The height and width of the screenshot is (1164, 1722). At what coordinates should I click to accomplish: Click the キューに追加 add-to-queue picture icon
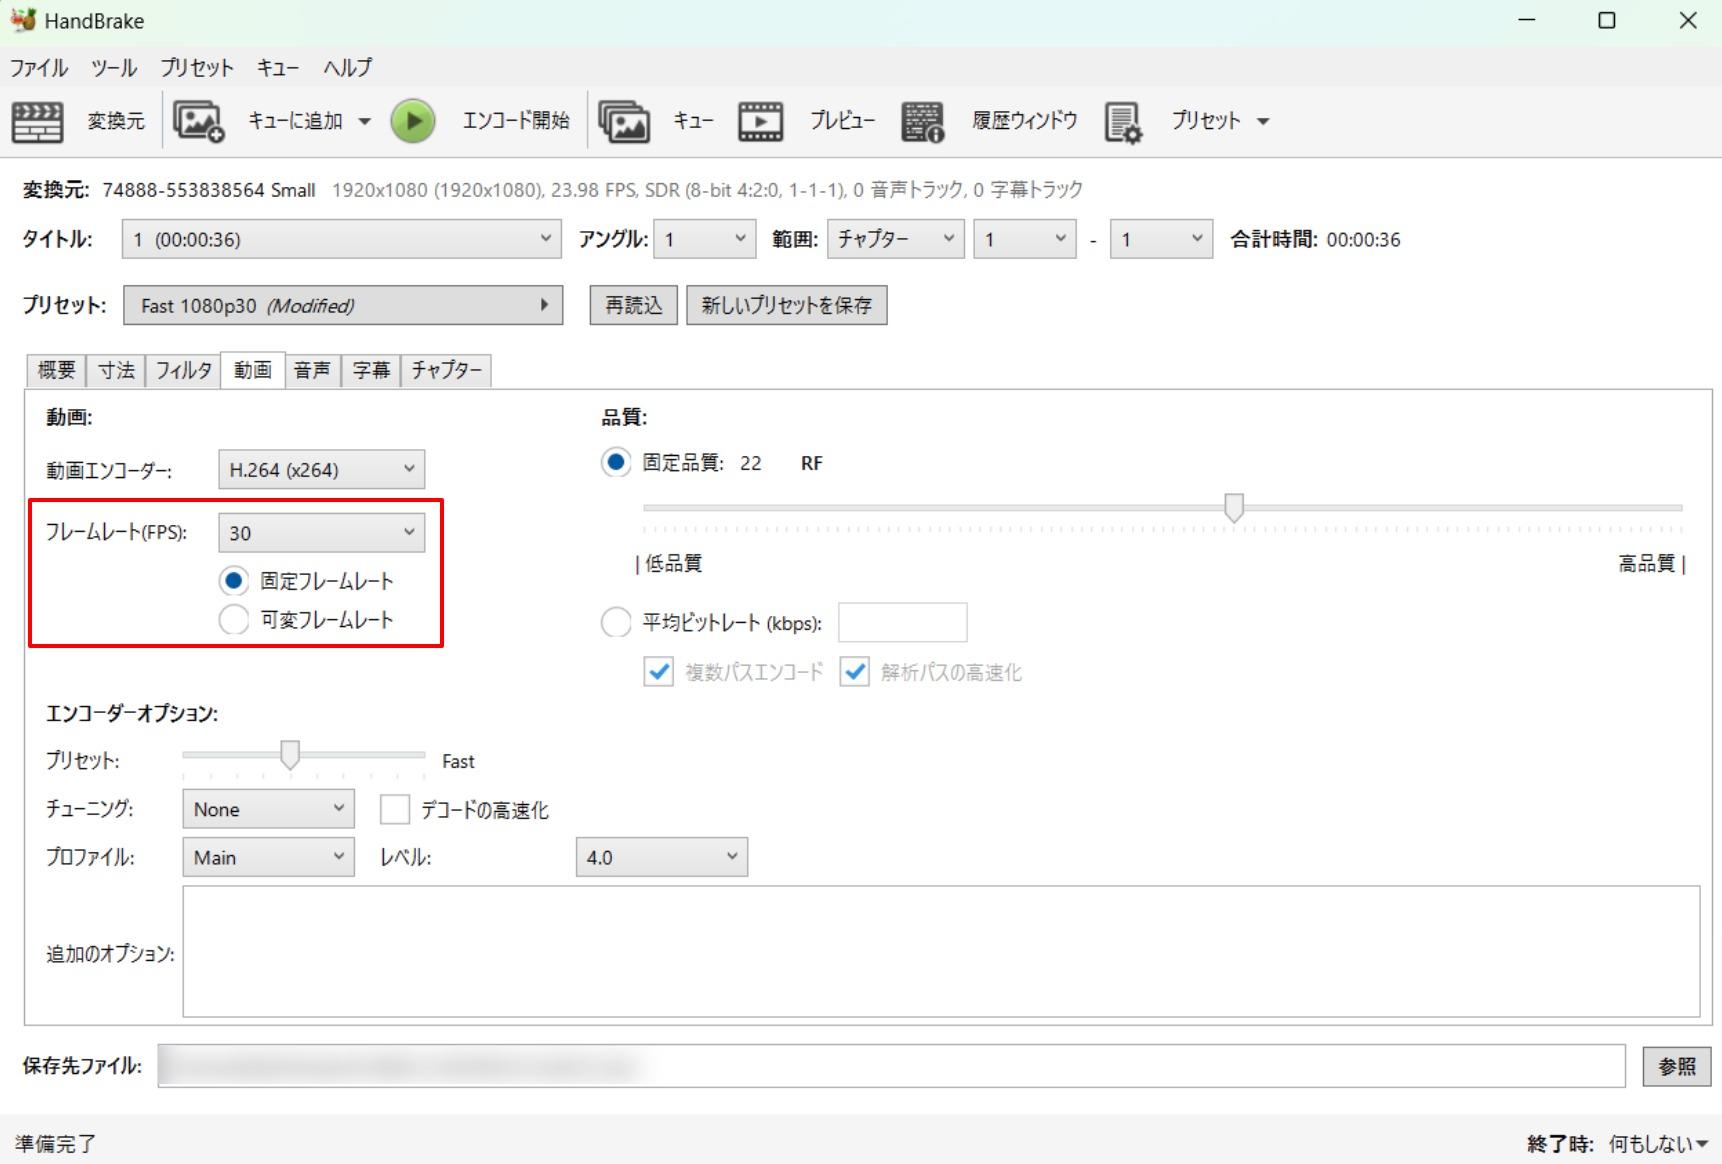[x=198, y=121]
